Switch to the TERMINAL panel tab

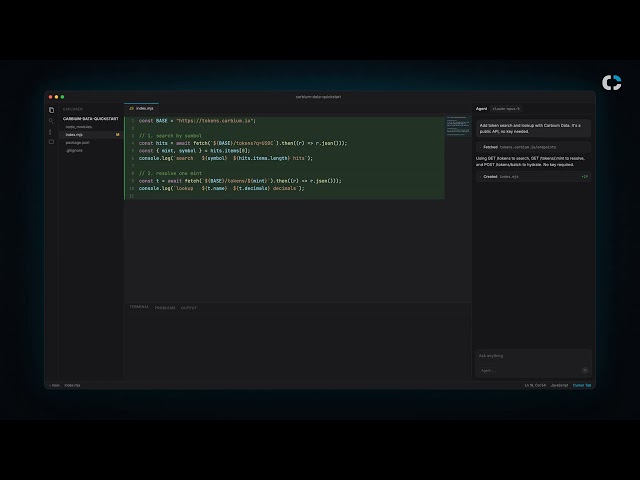coord(139,307)
